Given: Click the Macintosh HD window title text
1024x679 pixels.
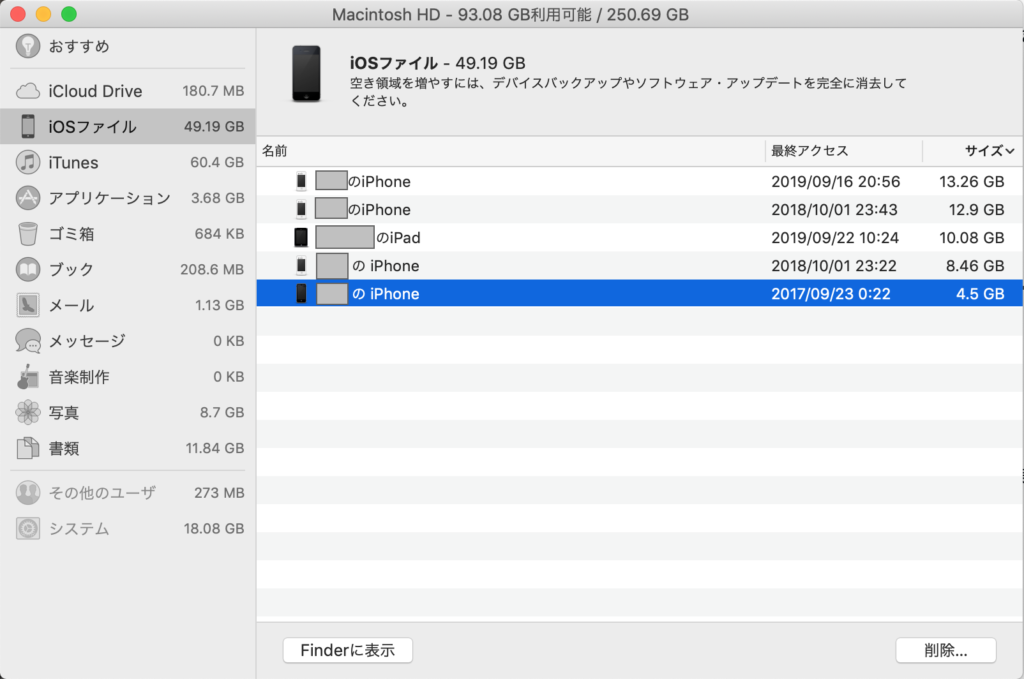Looking at the screenshot, I should pyautogui.click(x=510, y=14).
